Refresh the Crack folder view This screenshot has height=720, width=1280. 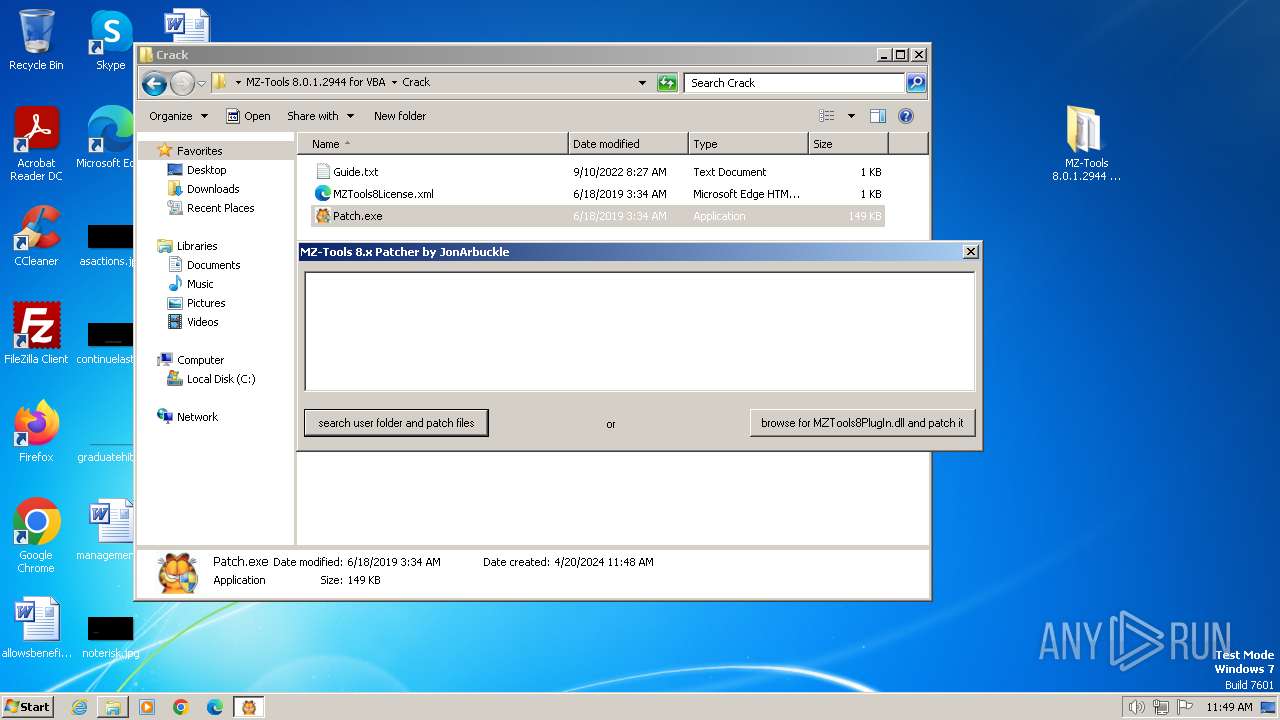(x=667, y=83)
